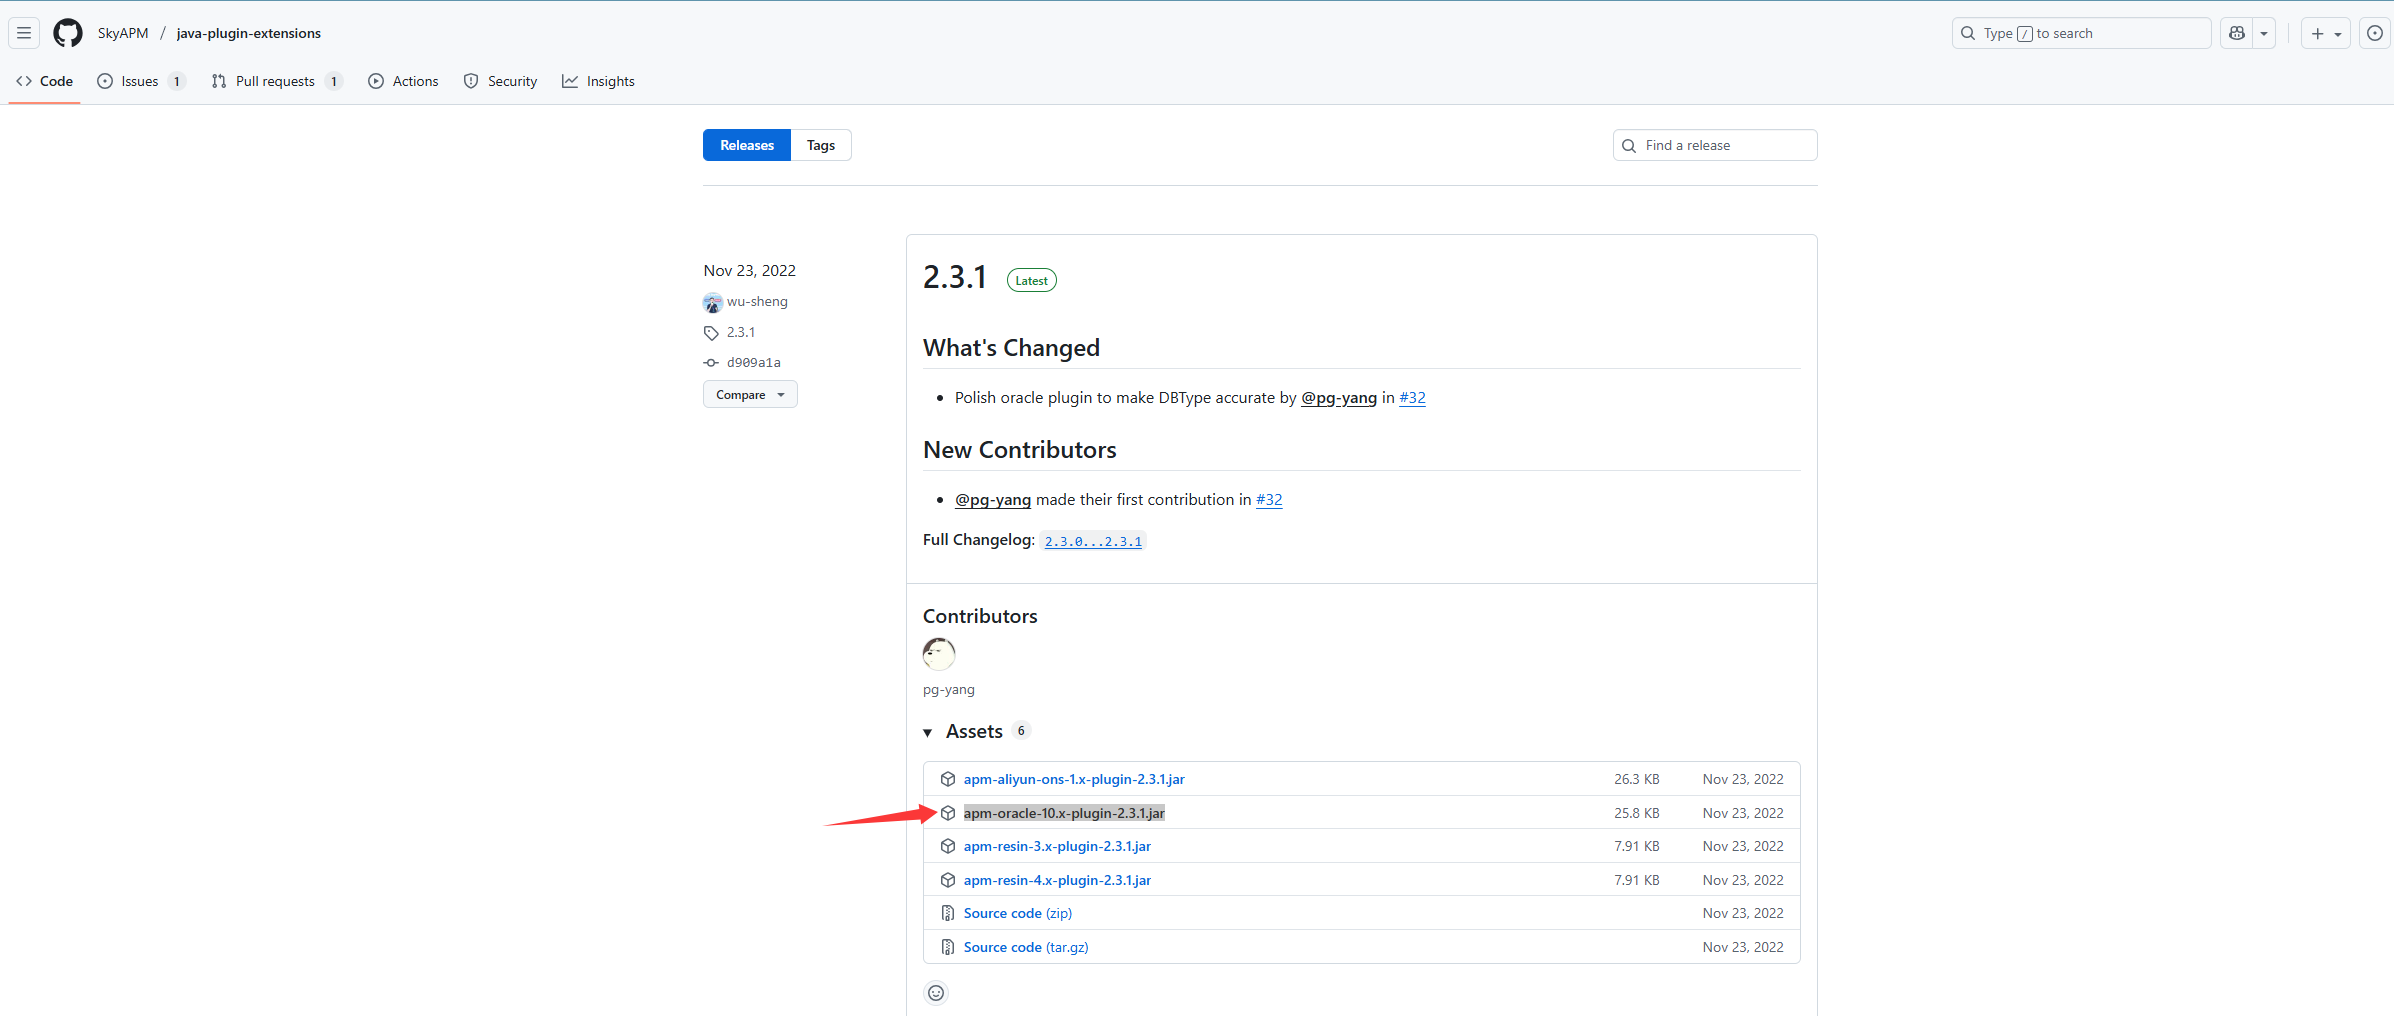The width and height of the screenshot is (2394, 1016).
Task: Click the 25.8 KB size value
Action: (1636, 813)
